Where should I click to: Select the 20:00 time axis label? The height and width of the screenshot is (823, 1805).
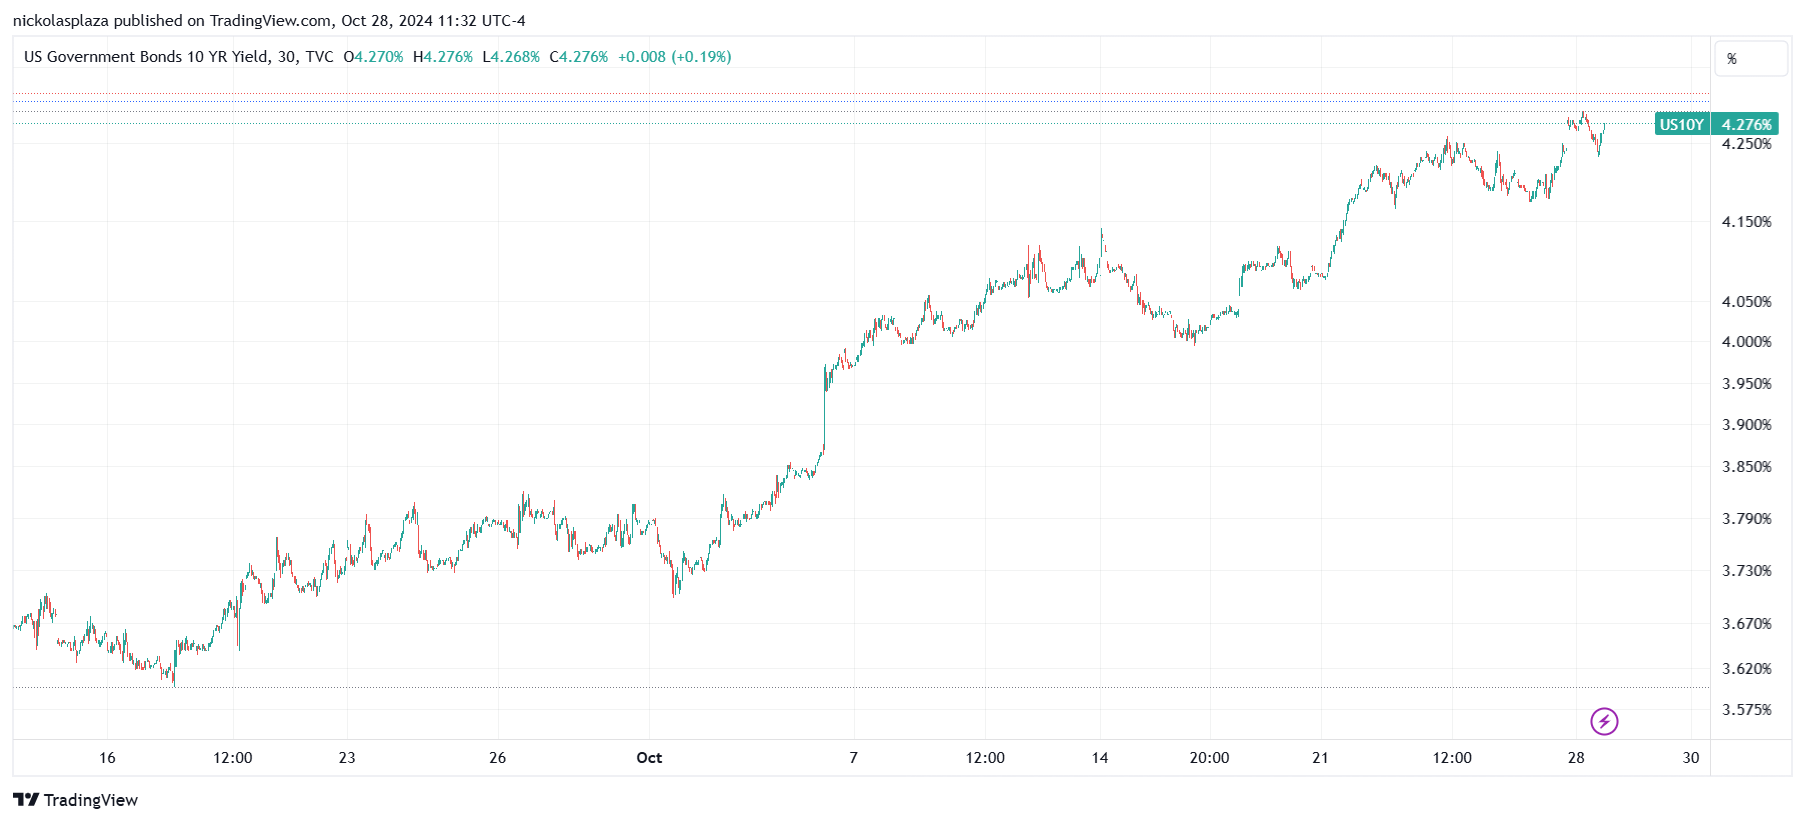click(1209, 758)
